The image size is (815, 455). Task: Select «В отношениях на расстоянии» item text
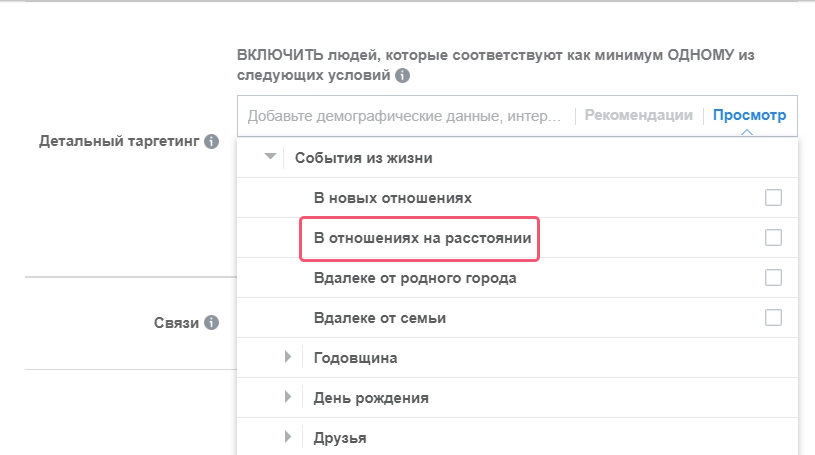point(423,238)
